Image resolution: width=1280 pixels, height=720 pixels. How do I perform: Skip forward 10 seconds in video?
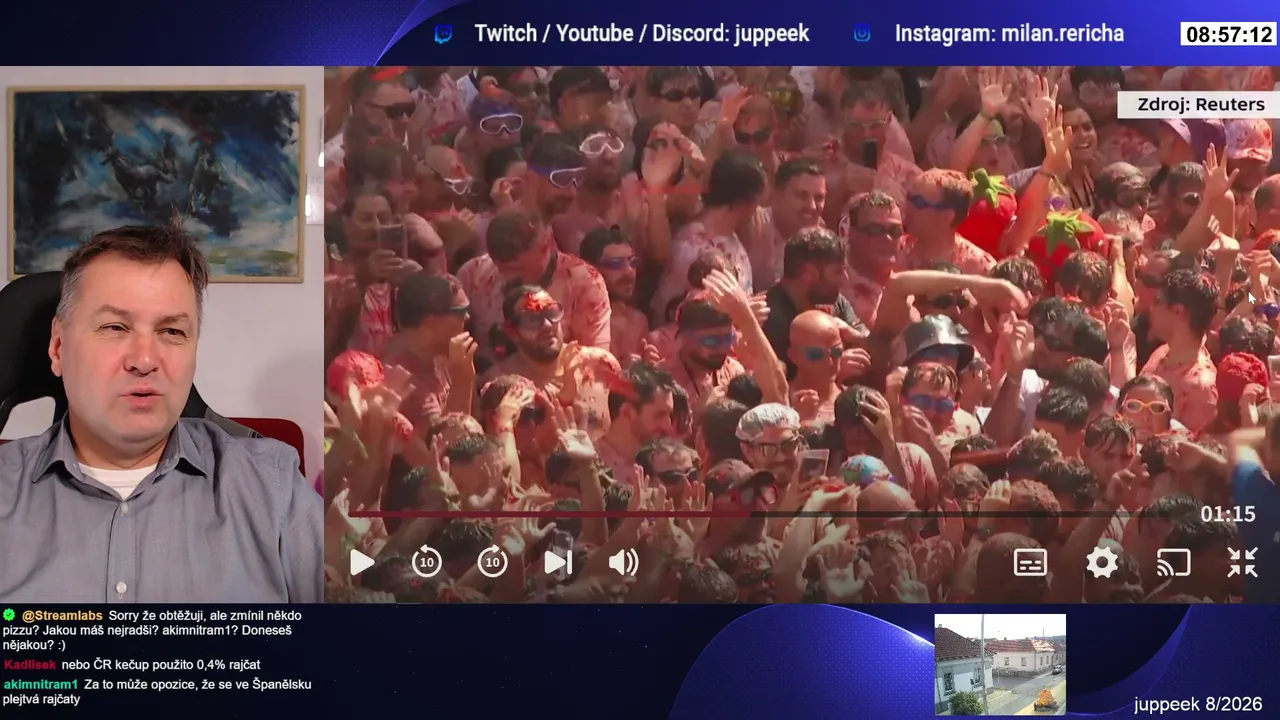click(492, 562)
